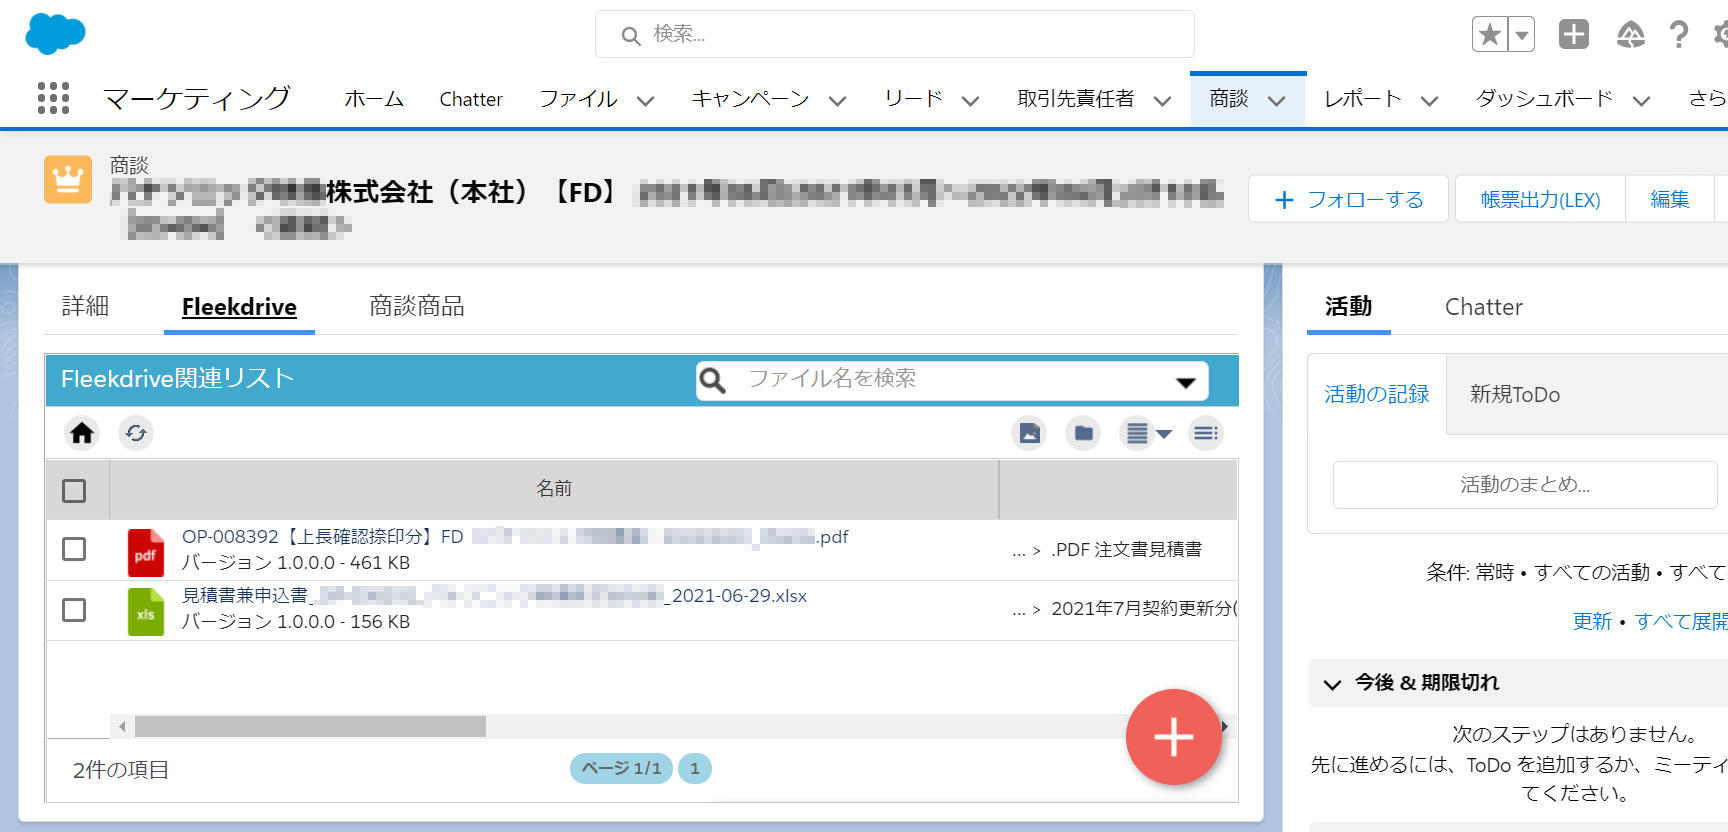
Task: Switch to the 活動 tab
Action: [1348, 306]
